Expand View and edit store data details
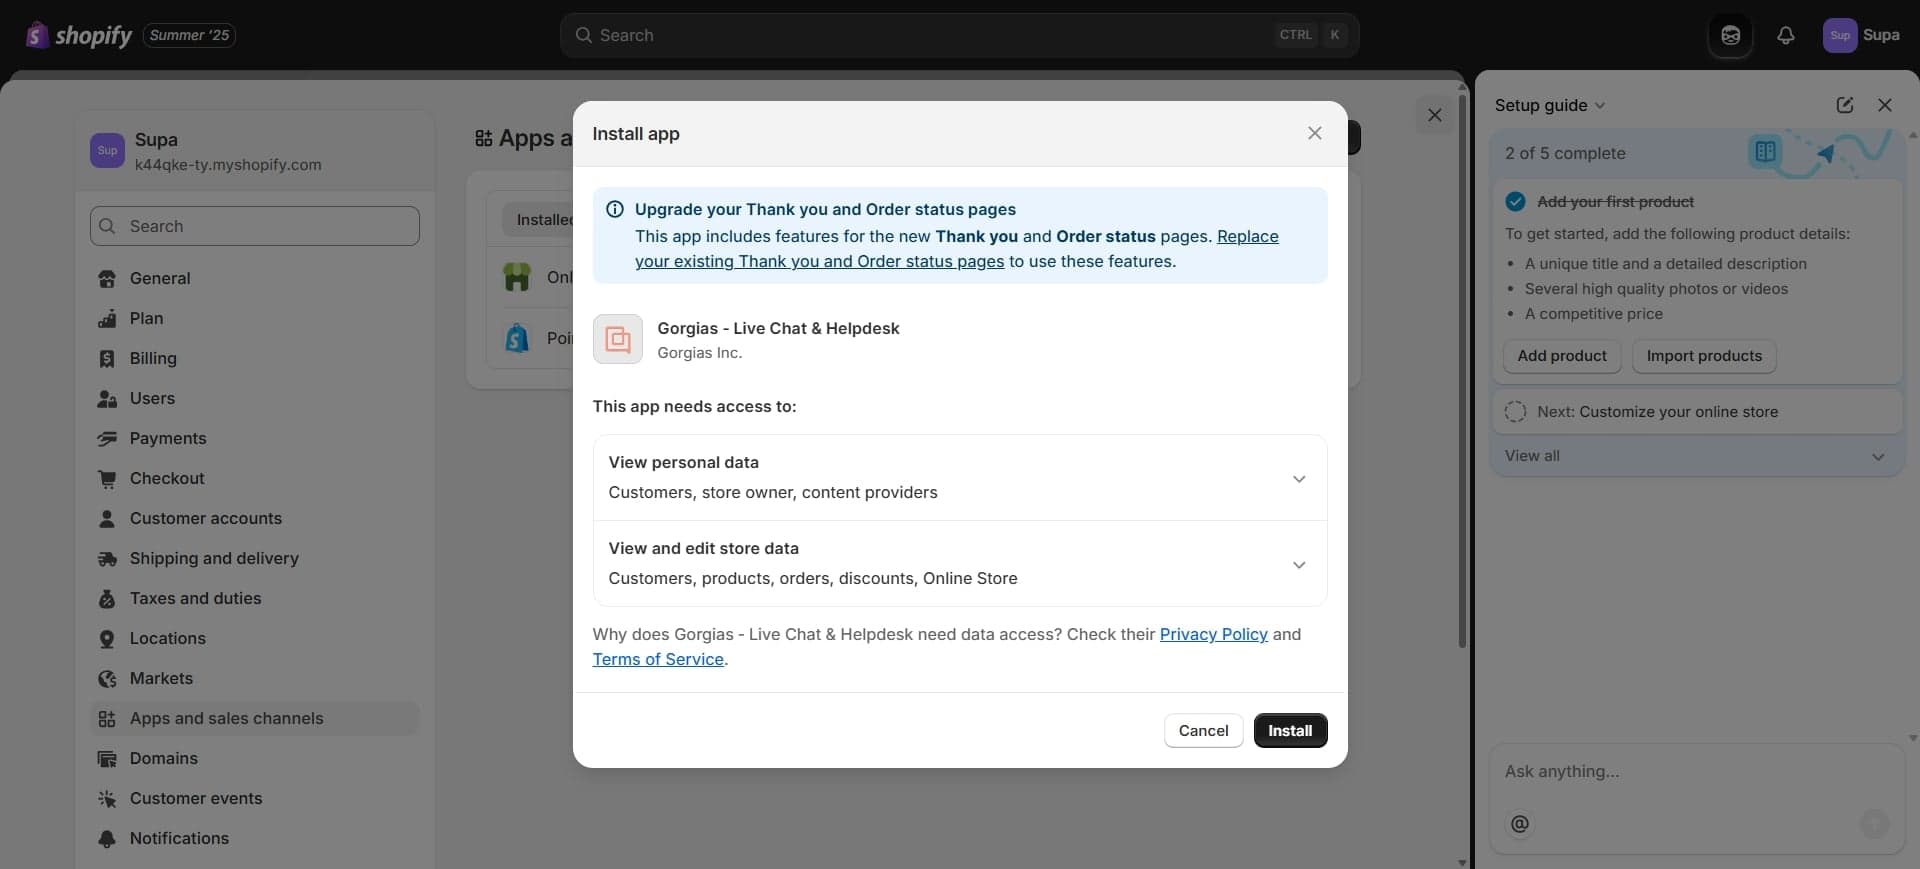Image resolution: width=1920 pixels, height=869 pixels. click(x=1299, y=564)
